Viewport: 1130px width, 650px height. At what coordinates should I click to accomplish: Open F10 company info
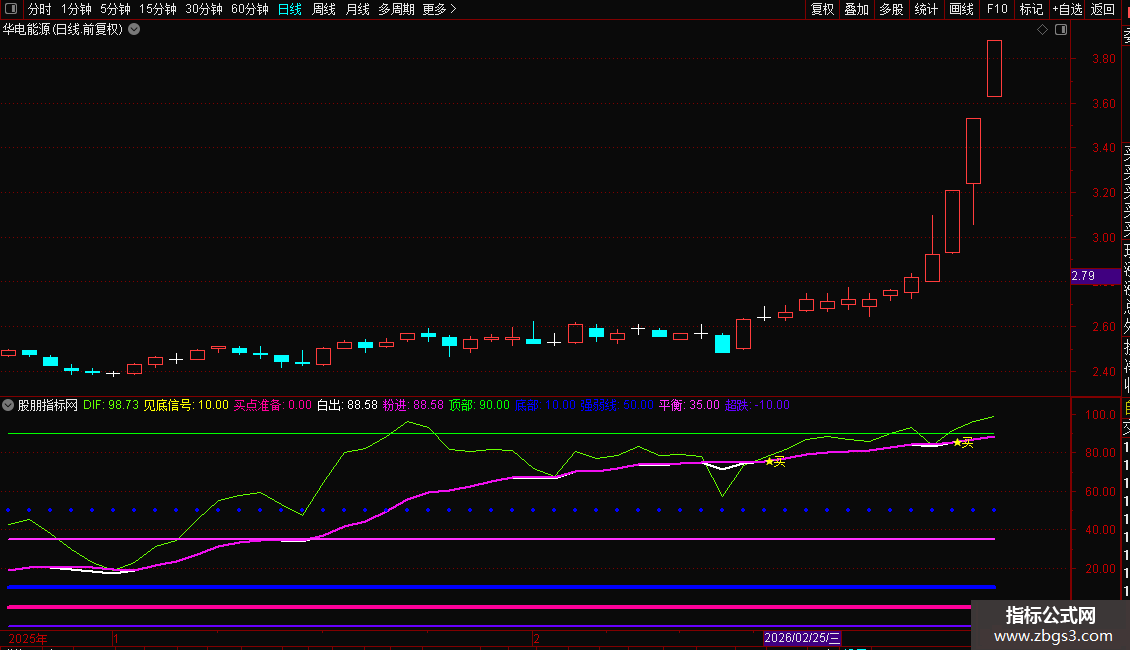(x=997, y=9)
